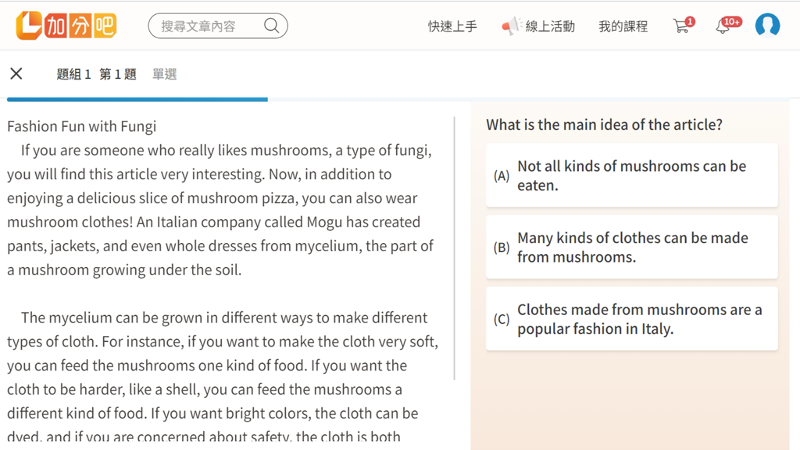Click the search magnifier icon
800x450 pixels.
click(271, 26)
